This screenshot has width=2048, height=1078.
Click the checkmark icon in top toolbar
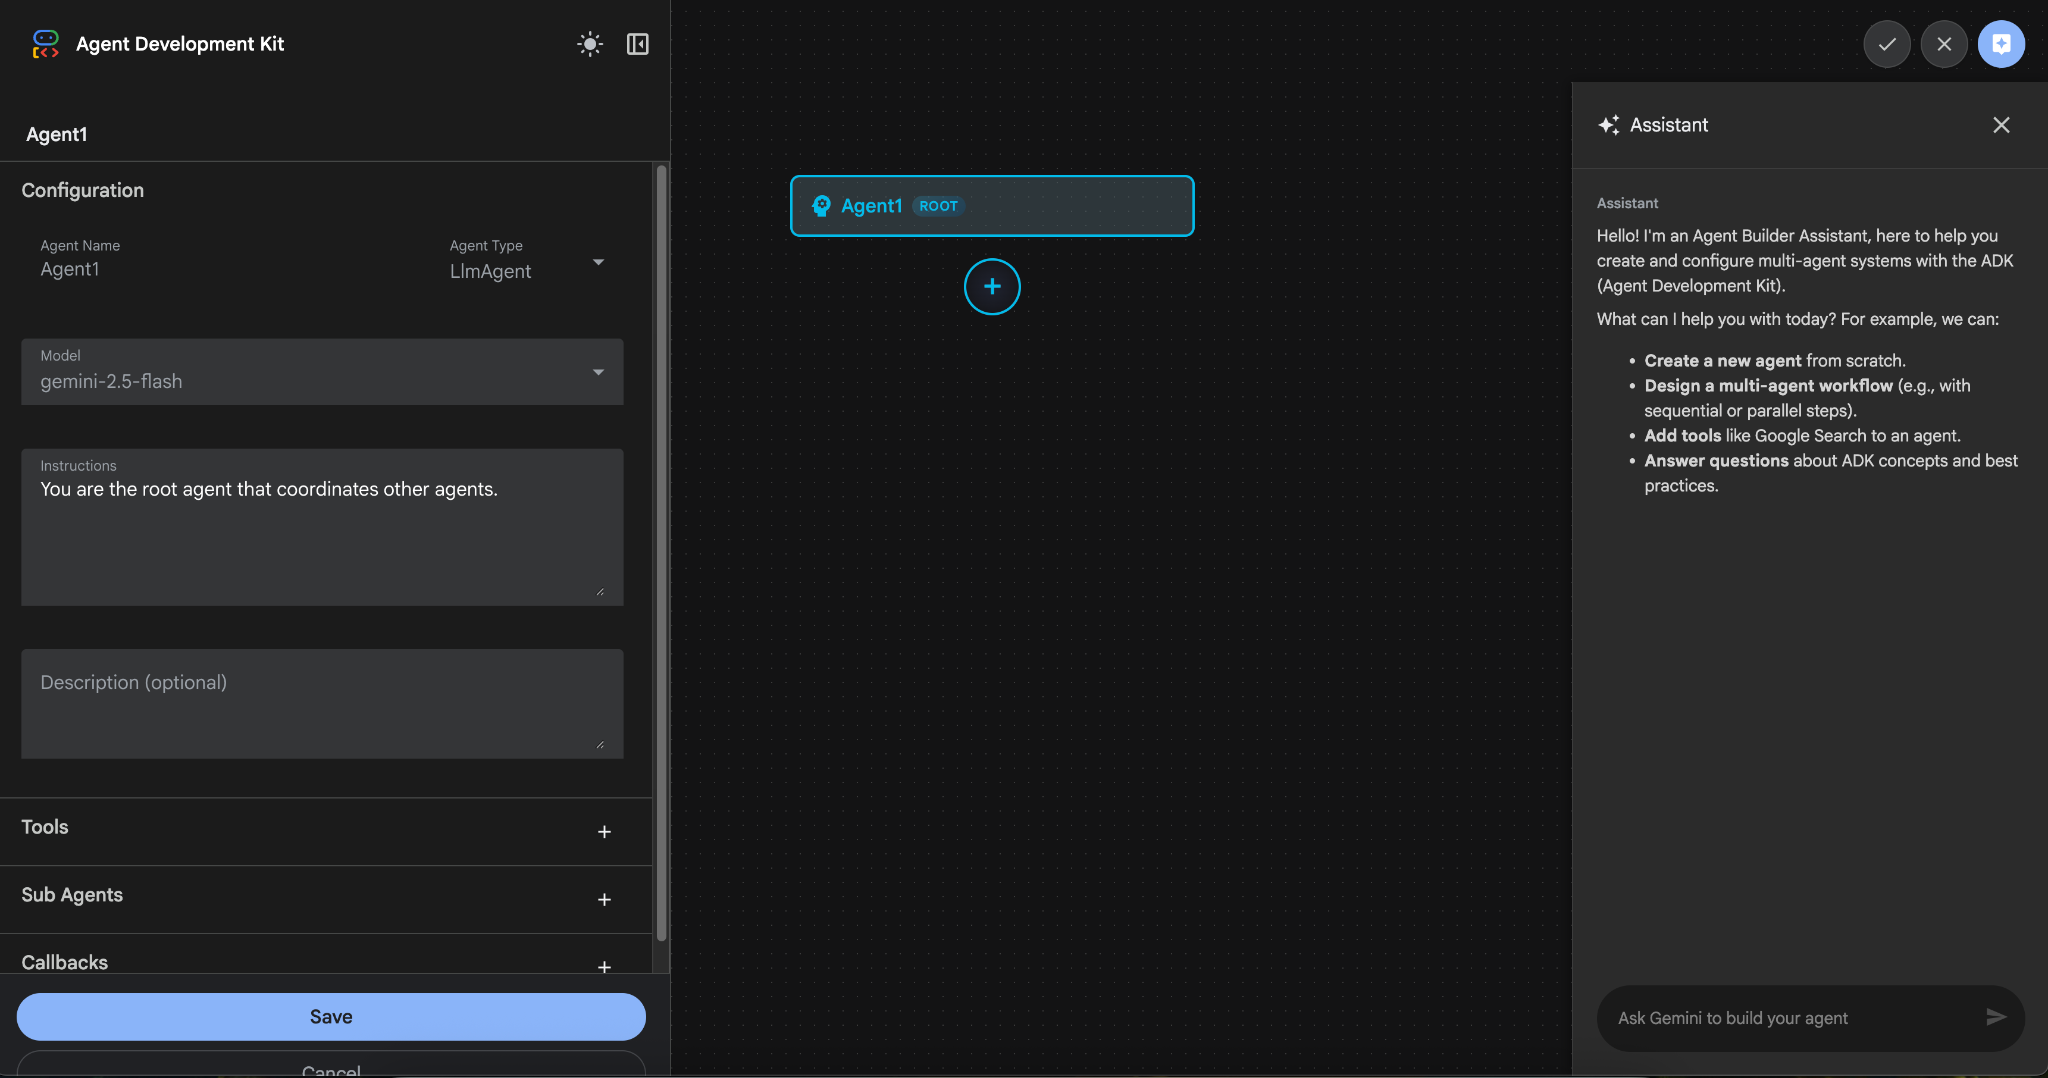click(x=1887, y=44)
